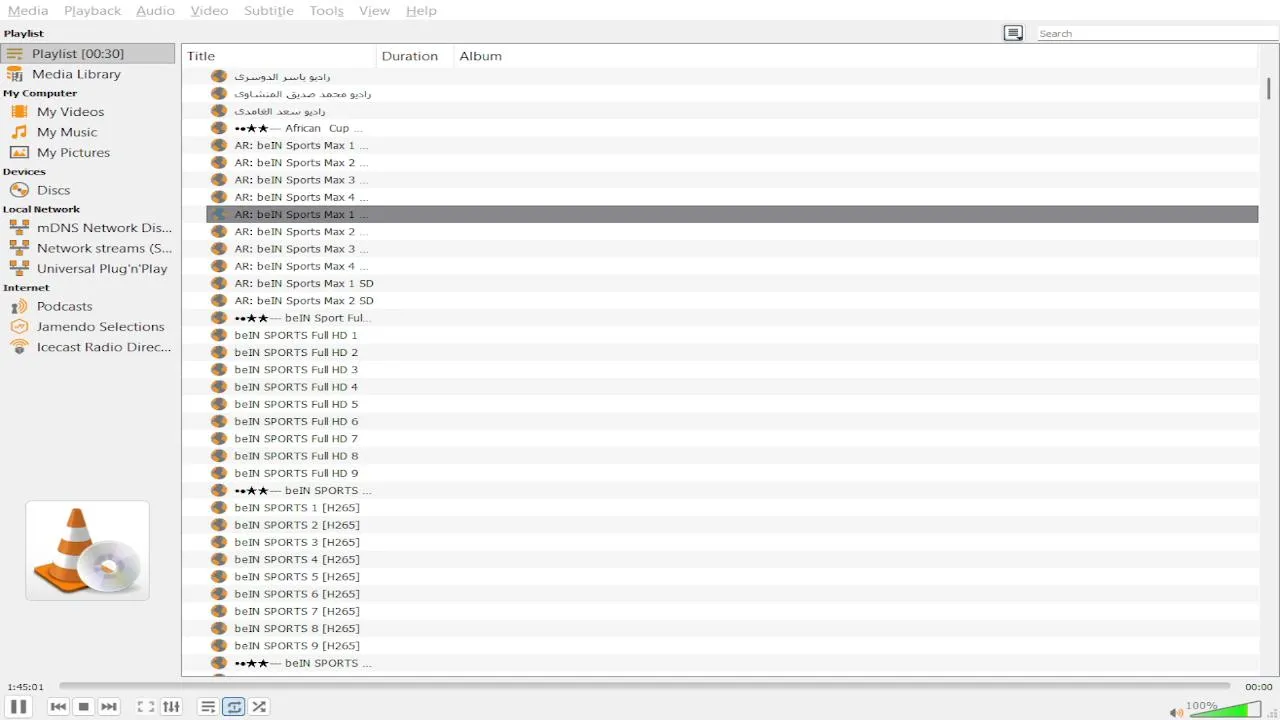The width and height of the screenshot is (1280, 720).
Task: Skip to previous media item
Action: point(58,706)
